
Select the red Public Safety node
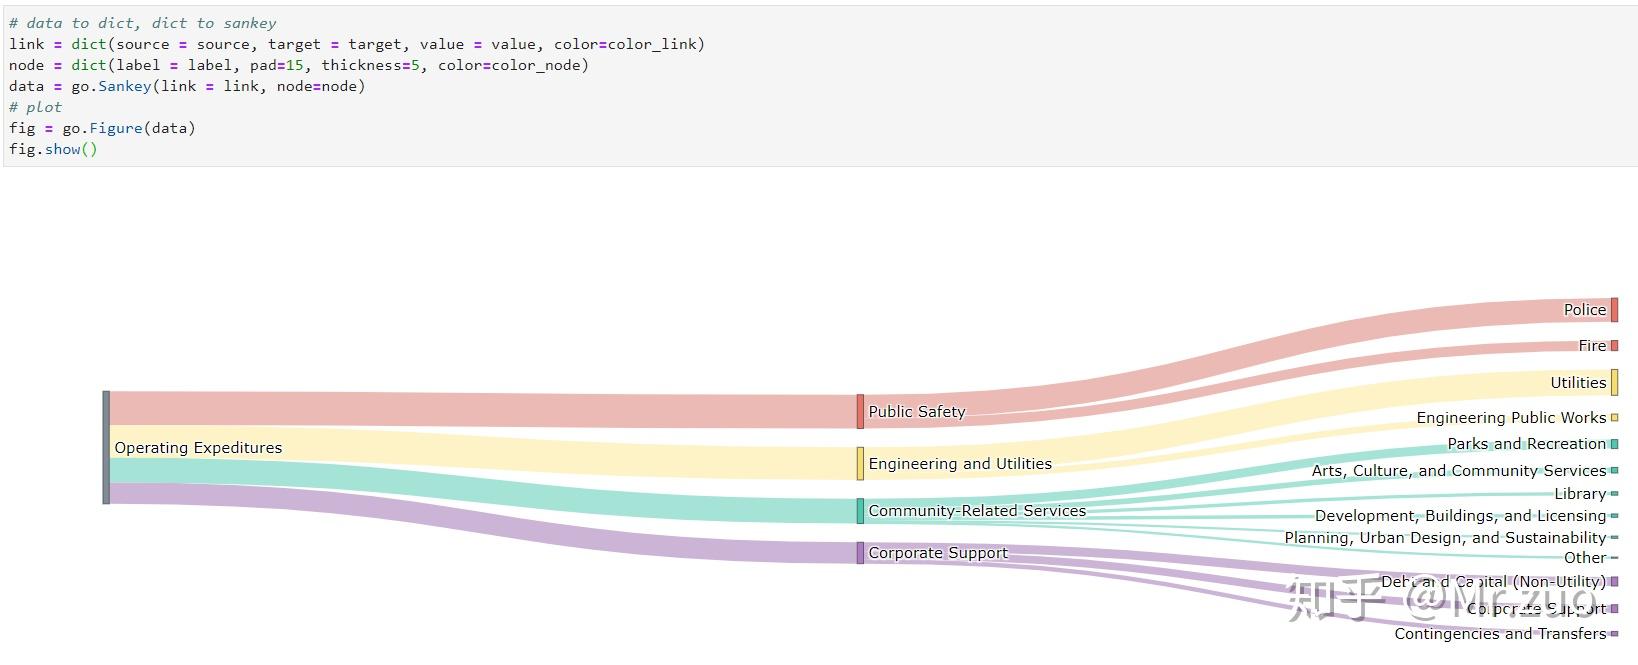click(x=860, y=411)
